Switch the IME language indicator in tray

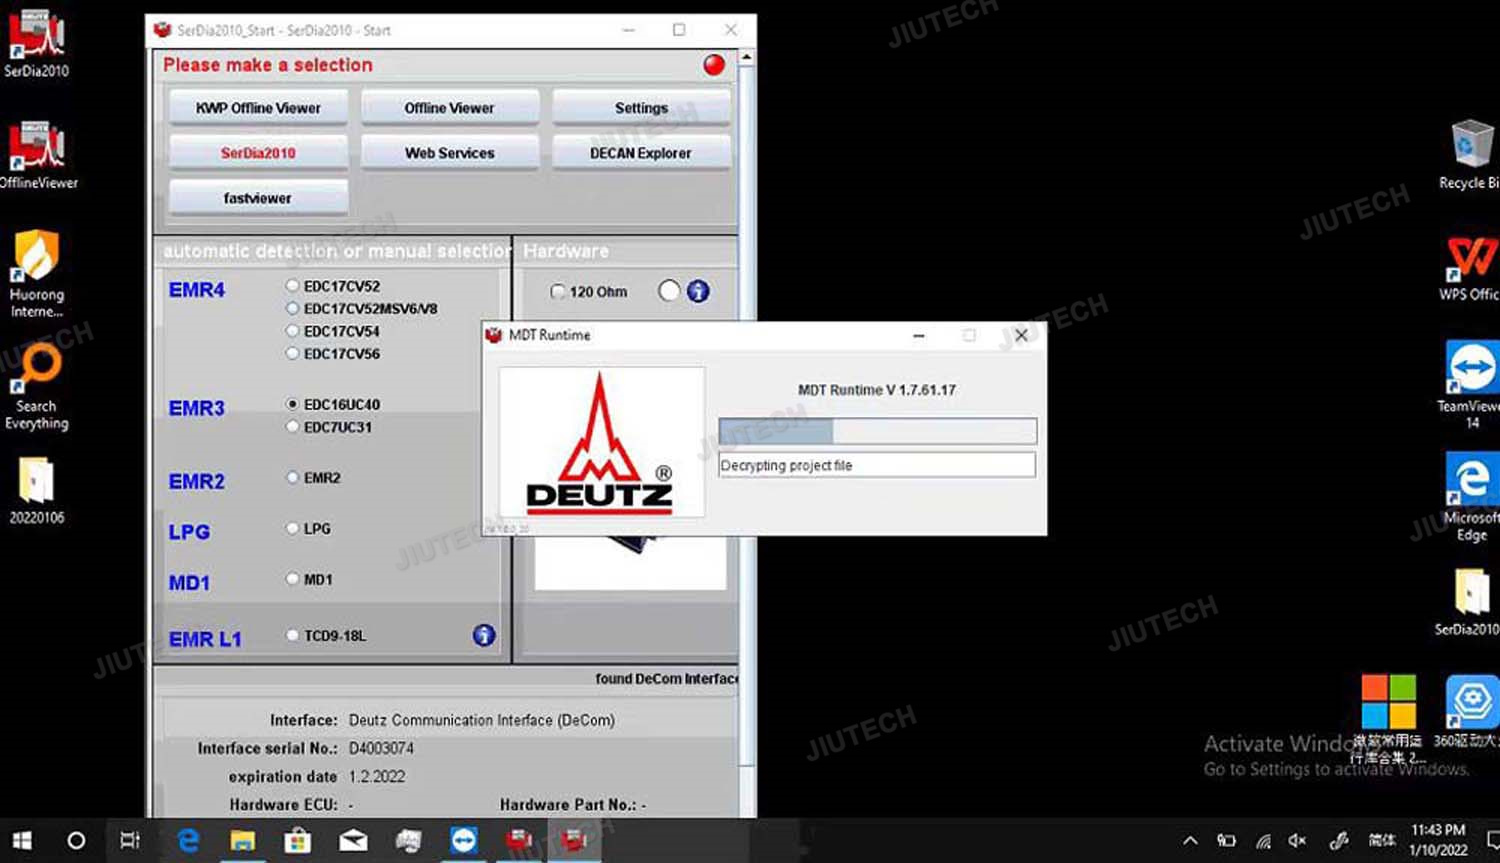pyautogui.click(x=1382, y=841)
